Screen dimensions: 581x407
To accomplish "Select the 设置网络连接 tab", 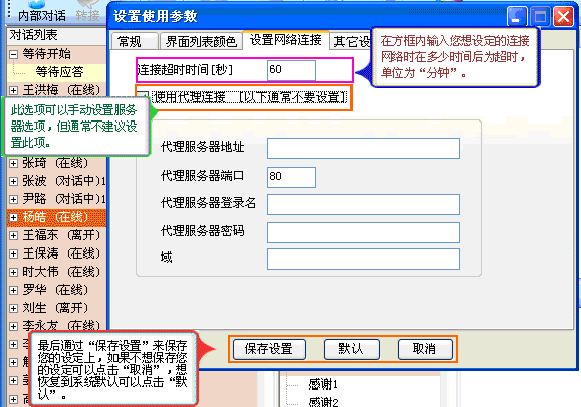I will [285, 40].
